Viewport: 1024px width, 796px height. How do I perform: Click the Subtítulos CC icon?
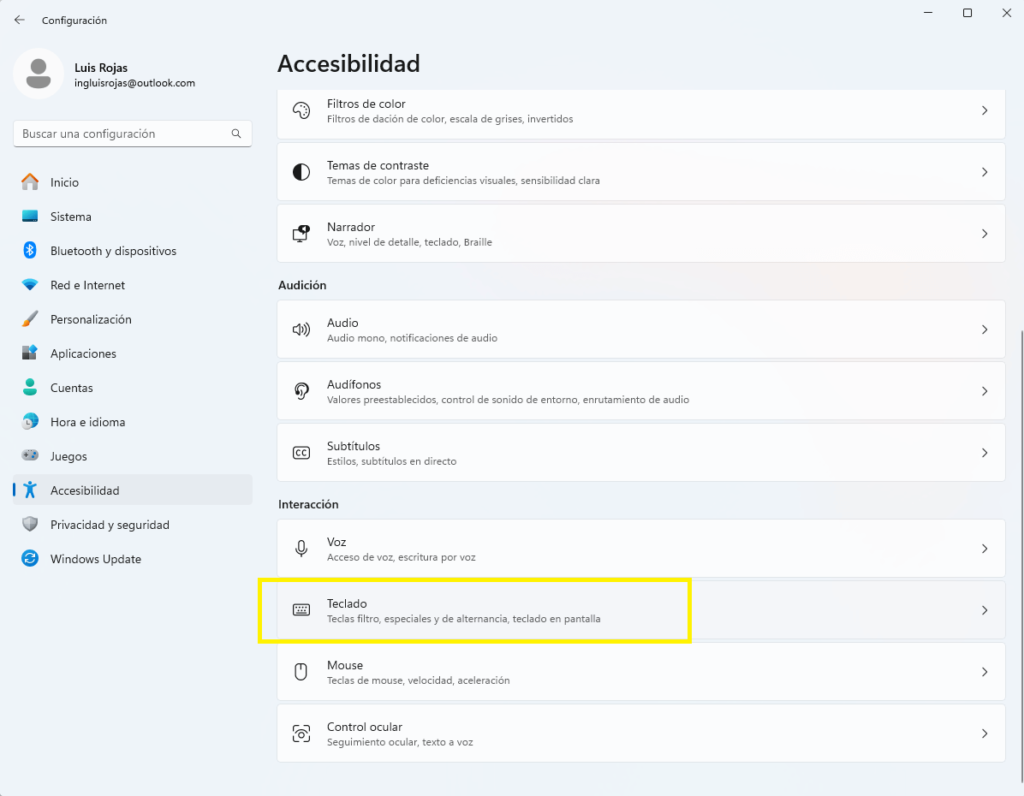301,453
